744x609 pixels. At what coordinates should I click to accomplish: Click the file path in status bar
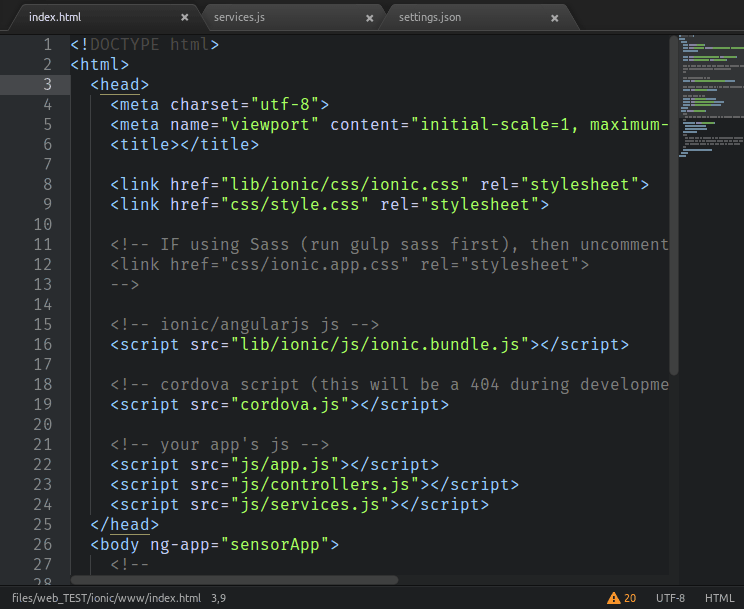106,598
